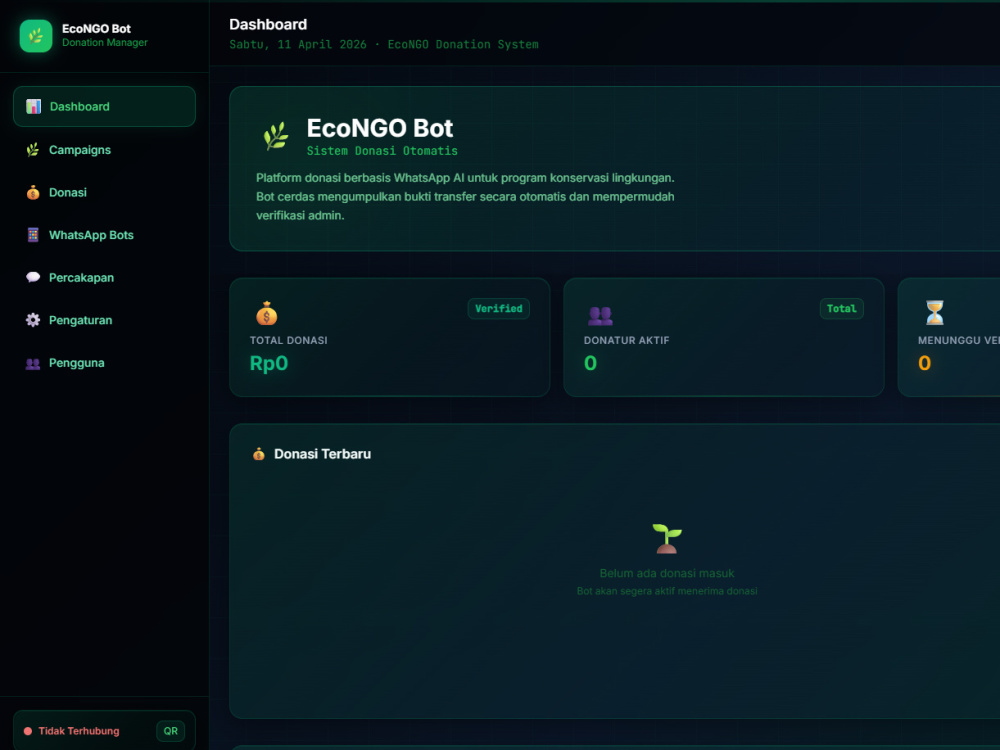The width and height of the screenshot is (1000, 750).
Task: Click the Donatur Aktif value 0
Action: 591,364
